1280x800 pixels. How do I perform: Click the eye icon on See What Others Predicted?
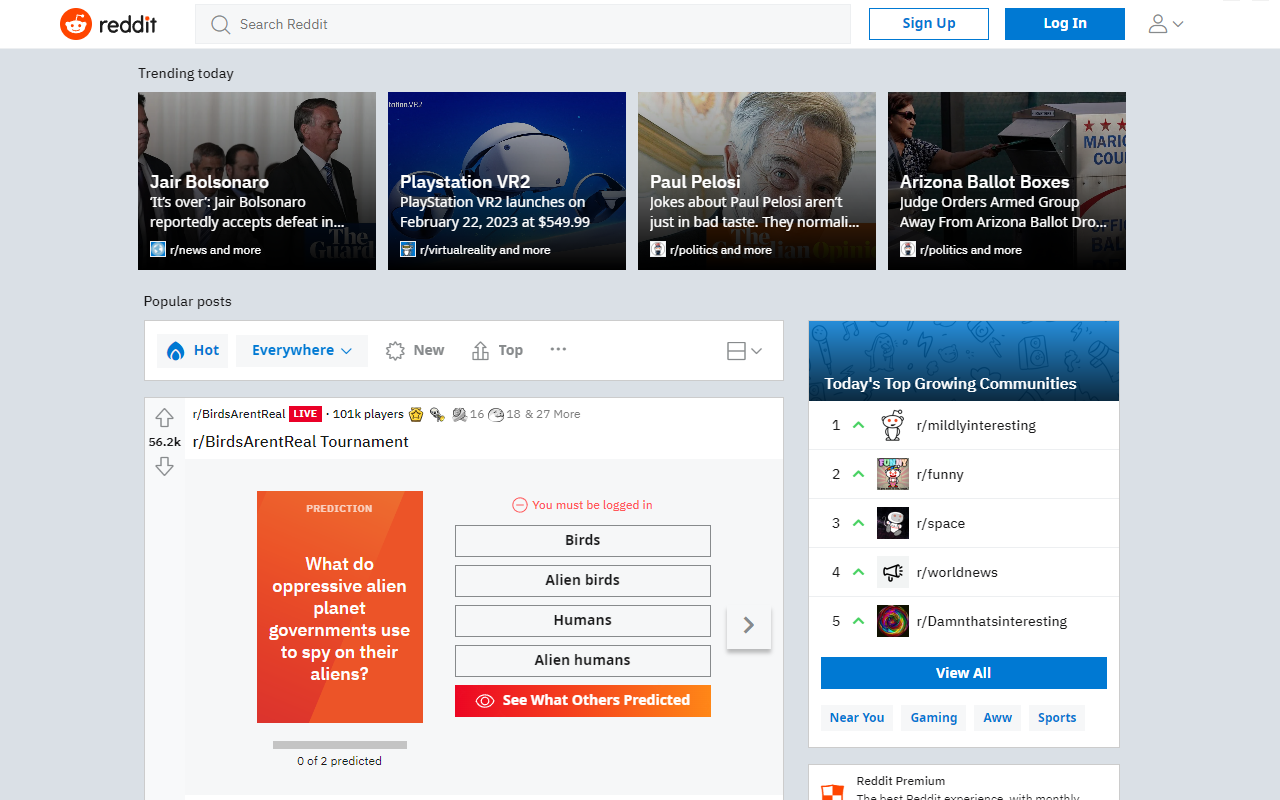485,701
